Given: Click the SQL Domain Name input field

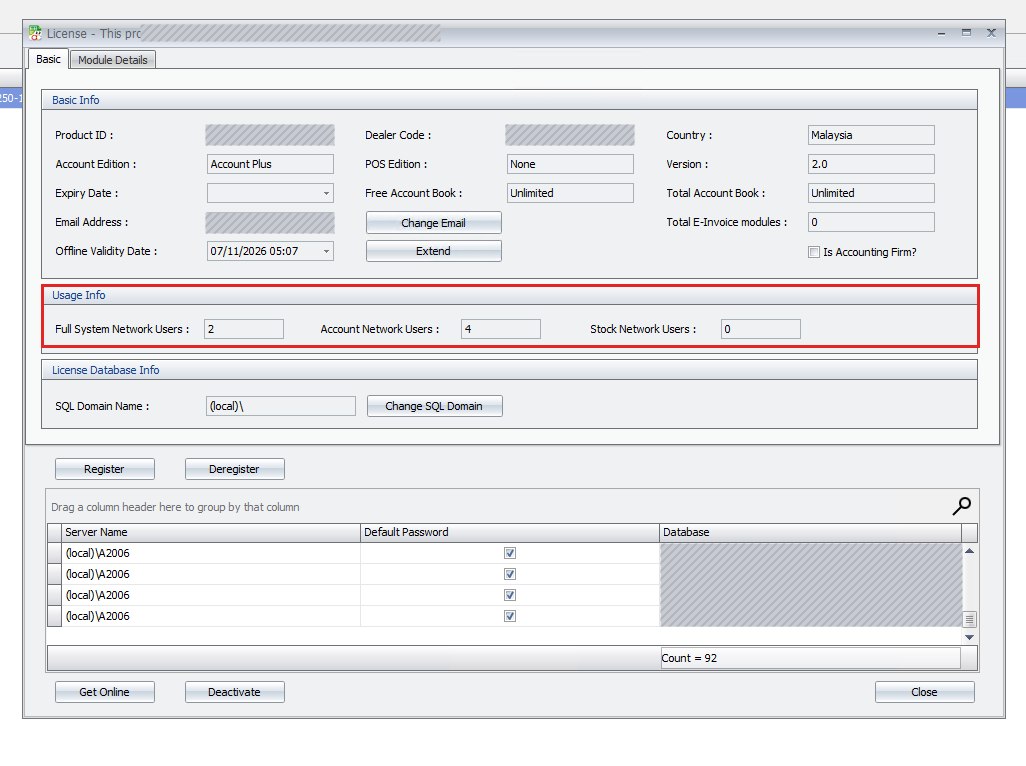Looking at the screenshot, I should 281,406.
